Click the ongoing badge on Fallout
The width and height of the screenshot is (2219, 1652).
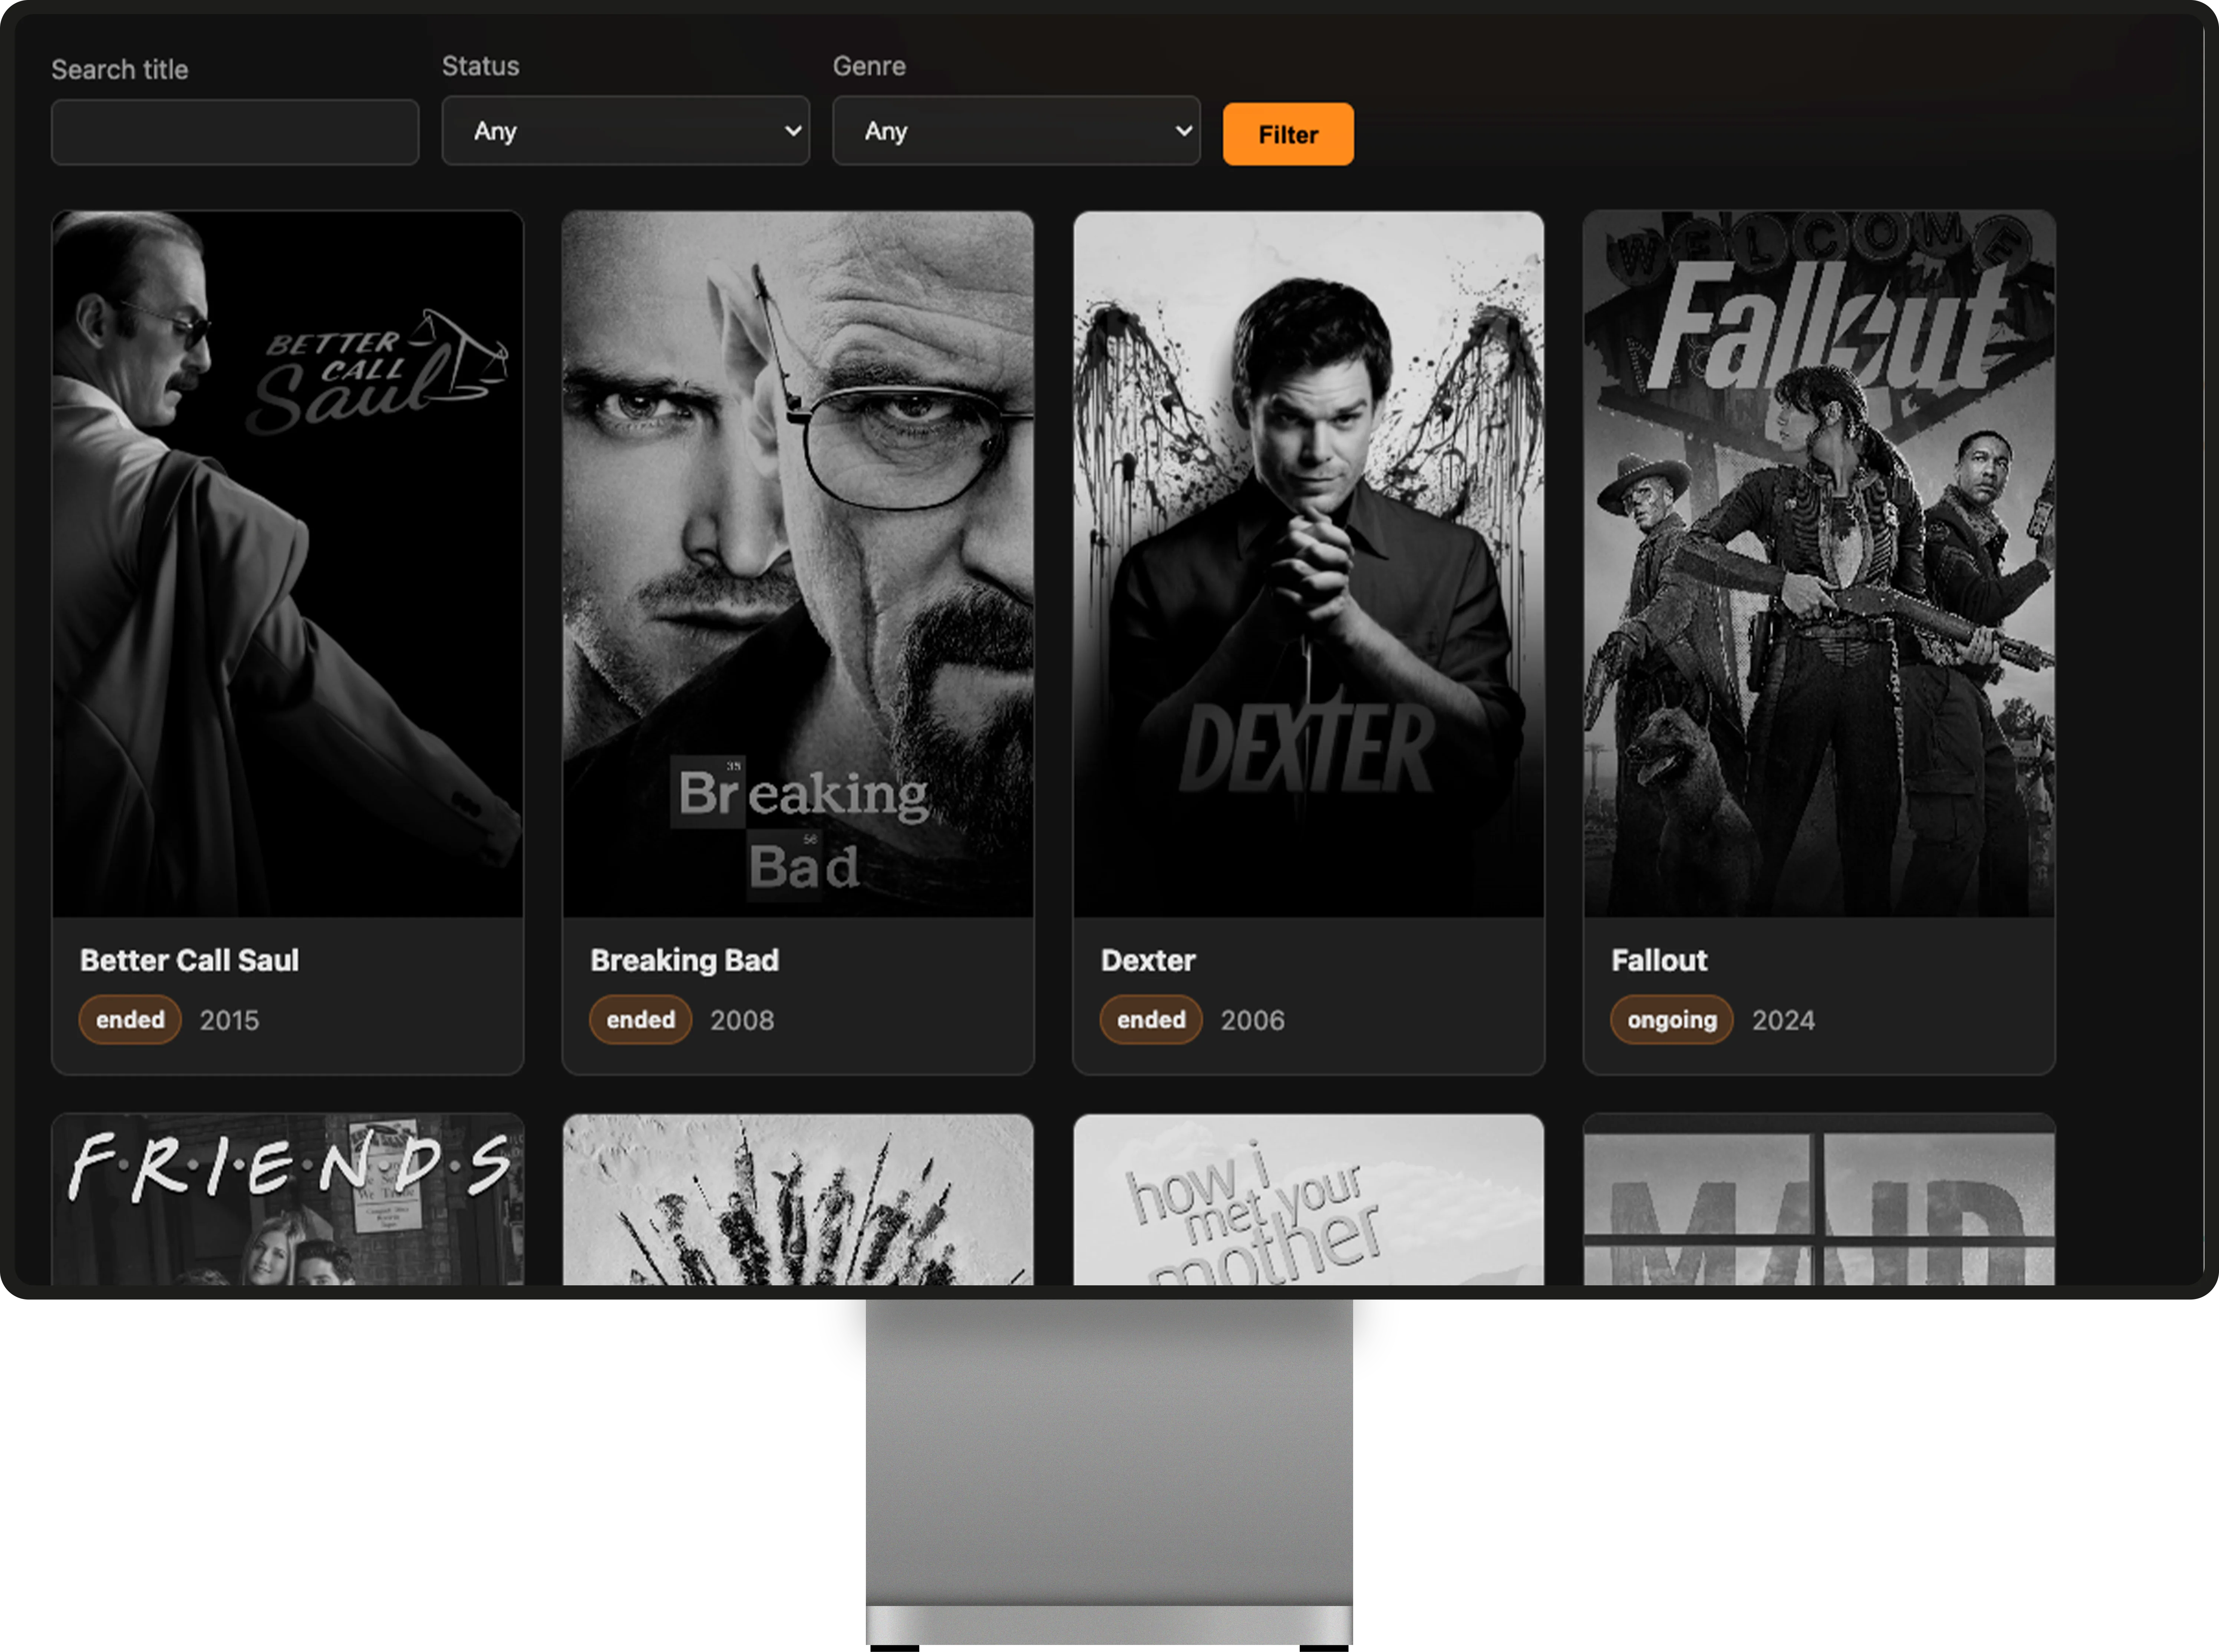[1670, 1019]
